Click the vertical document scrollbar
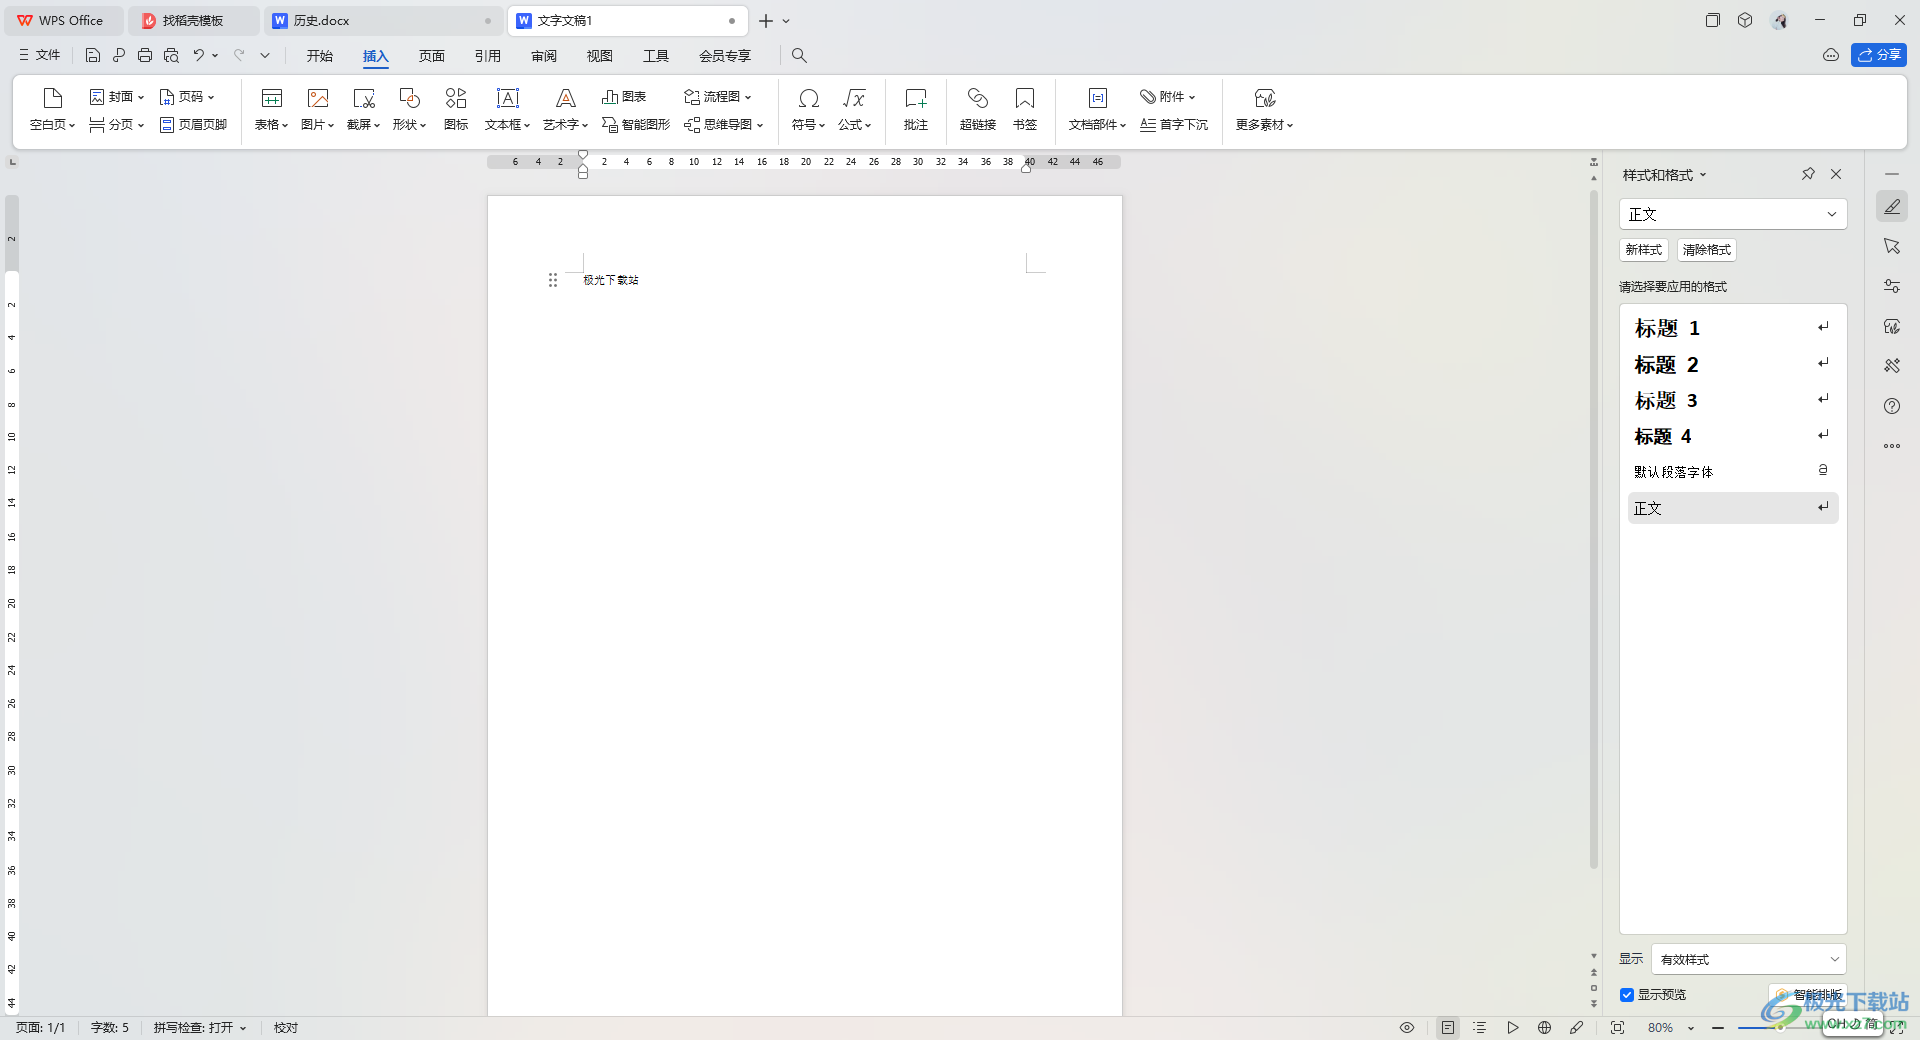Image resolution: width=1920 pixels, height=1040 pixels. (x=1594, y=530)
